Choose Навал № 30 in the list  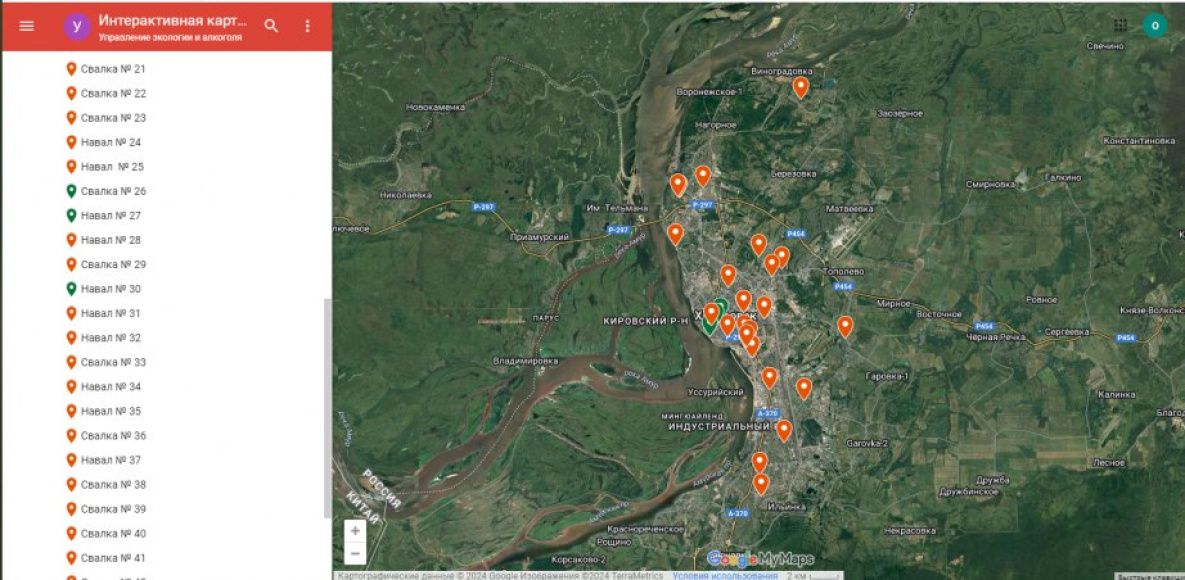tap(110, 289)
